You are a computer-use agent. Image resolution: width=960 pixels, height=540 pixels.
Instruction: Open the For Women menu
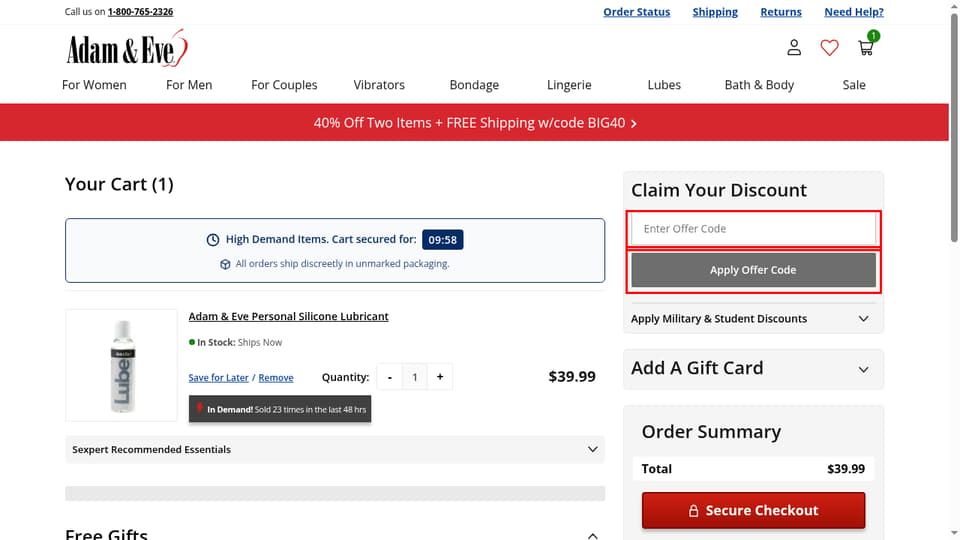point(94,85)
